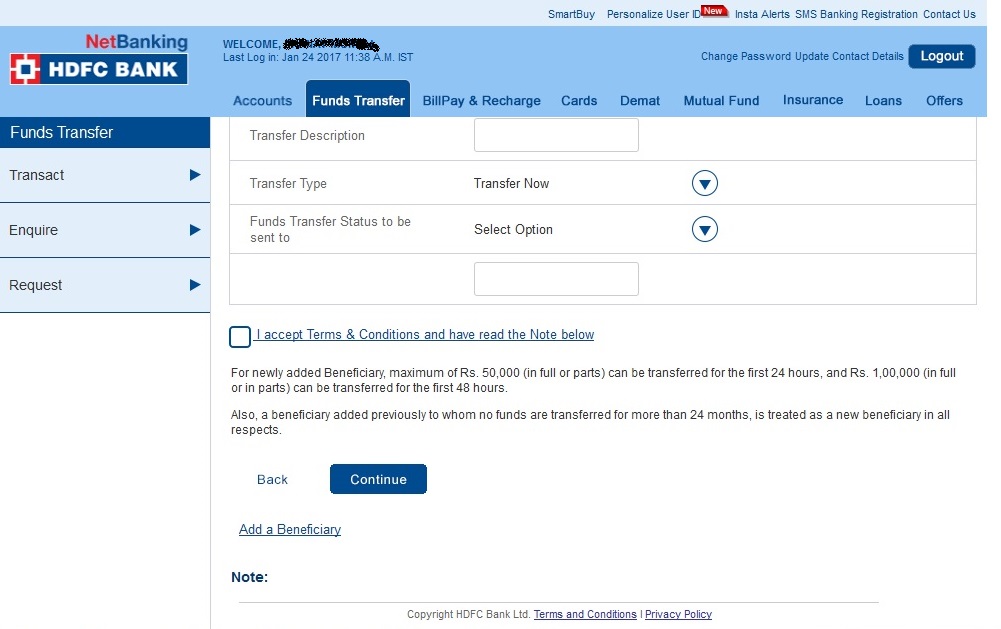
Task: Switch to the Cards tab
Action: (579, 100)
